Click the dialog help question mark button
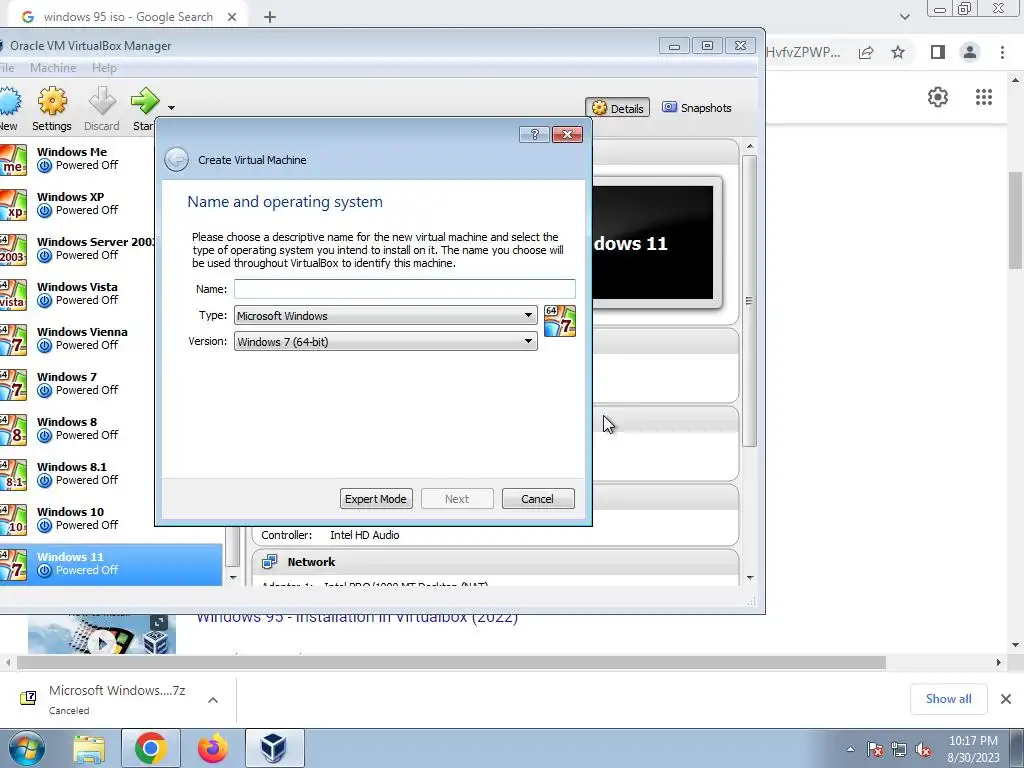Image resolution: width=1024 pixels, height=768 pixels. 534,135
